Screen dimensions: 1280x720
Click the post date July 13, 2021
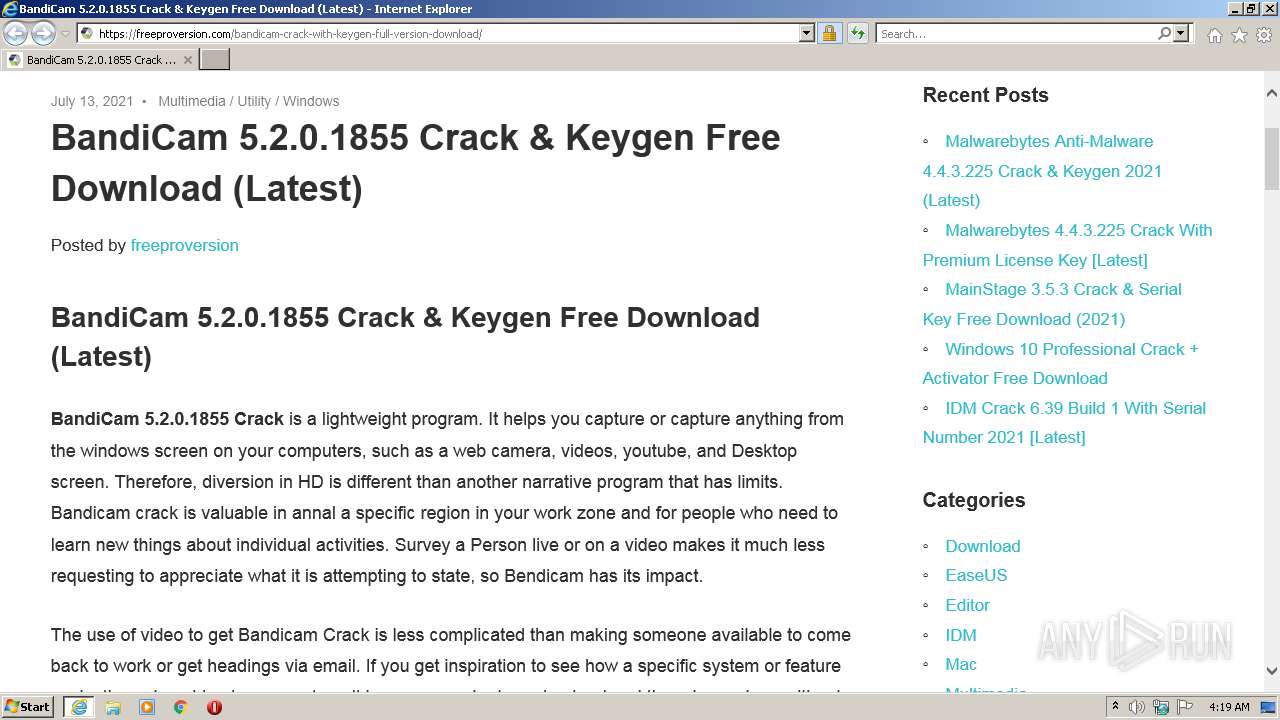(x=92, y=101)
